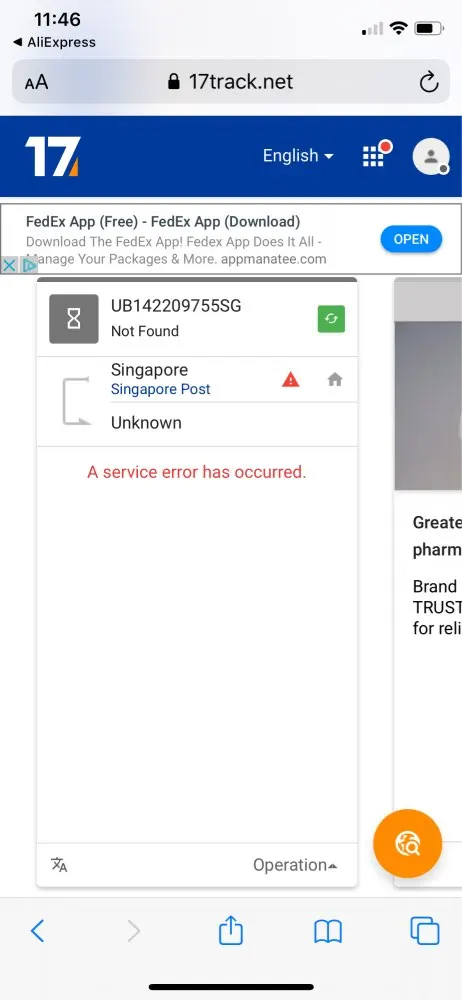462x1000 pixels.
Task: Tap the translate icon in card footer
Action: click(x=59, y=865)
